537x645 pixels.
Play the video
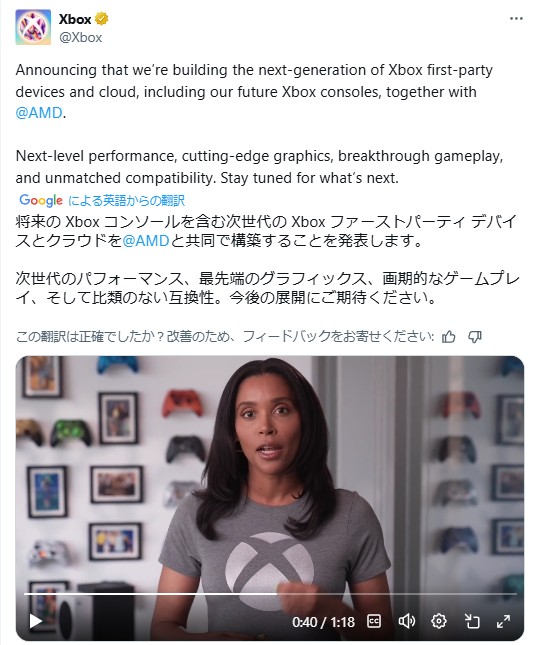[x=36, y=621]
